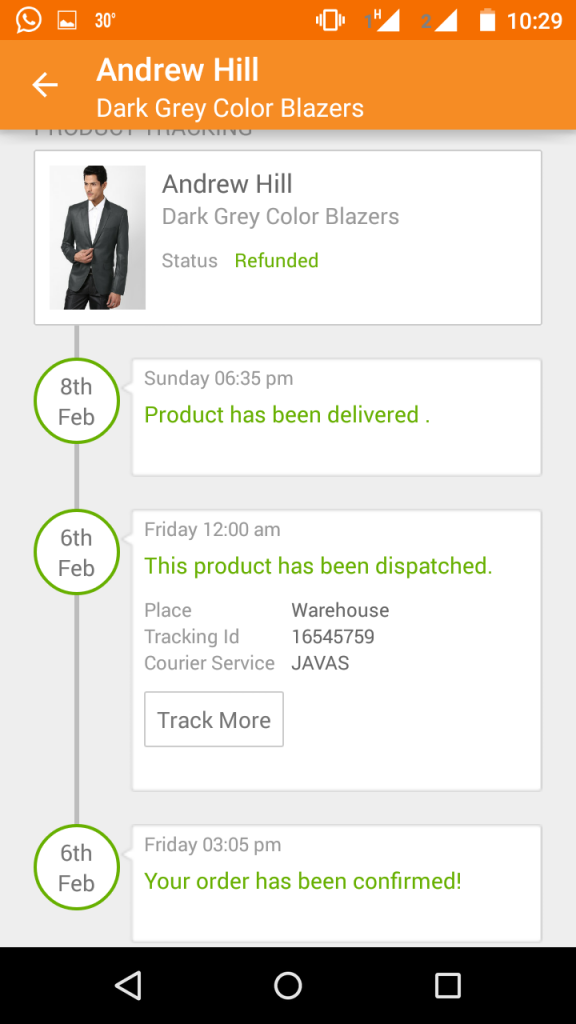Tap Android home circle button
The image size is (576, 1024).
coord(288,985)
